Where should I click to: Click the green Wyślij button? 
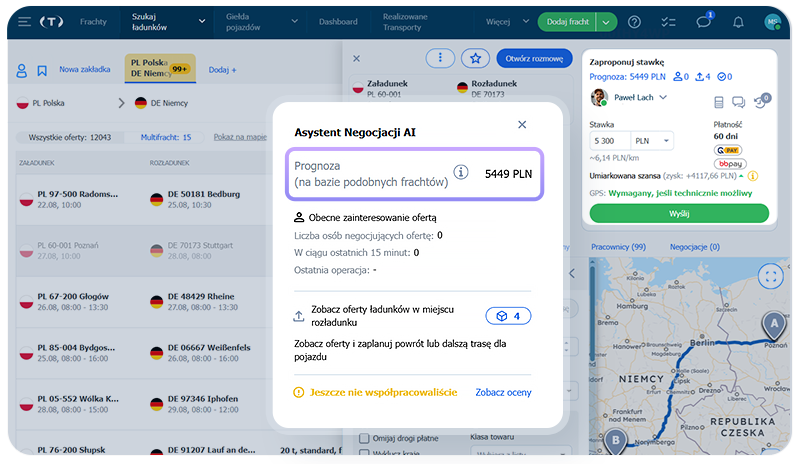[x=679, y=213]
